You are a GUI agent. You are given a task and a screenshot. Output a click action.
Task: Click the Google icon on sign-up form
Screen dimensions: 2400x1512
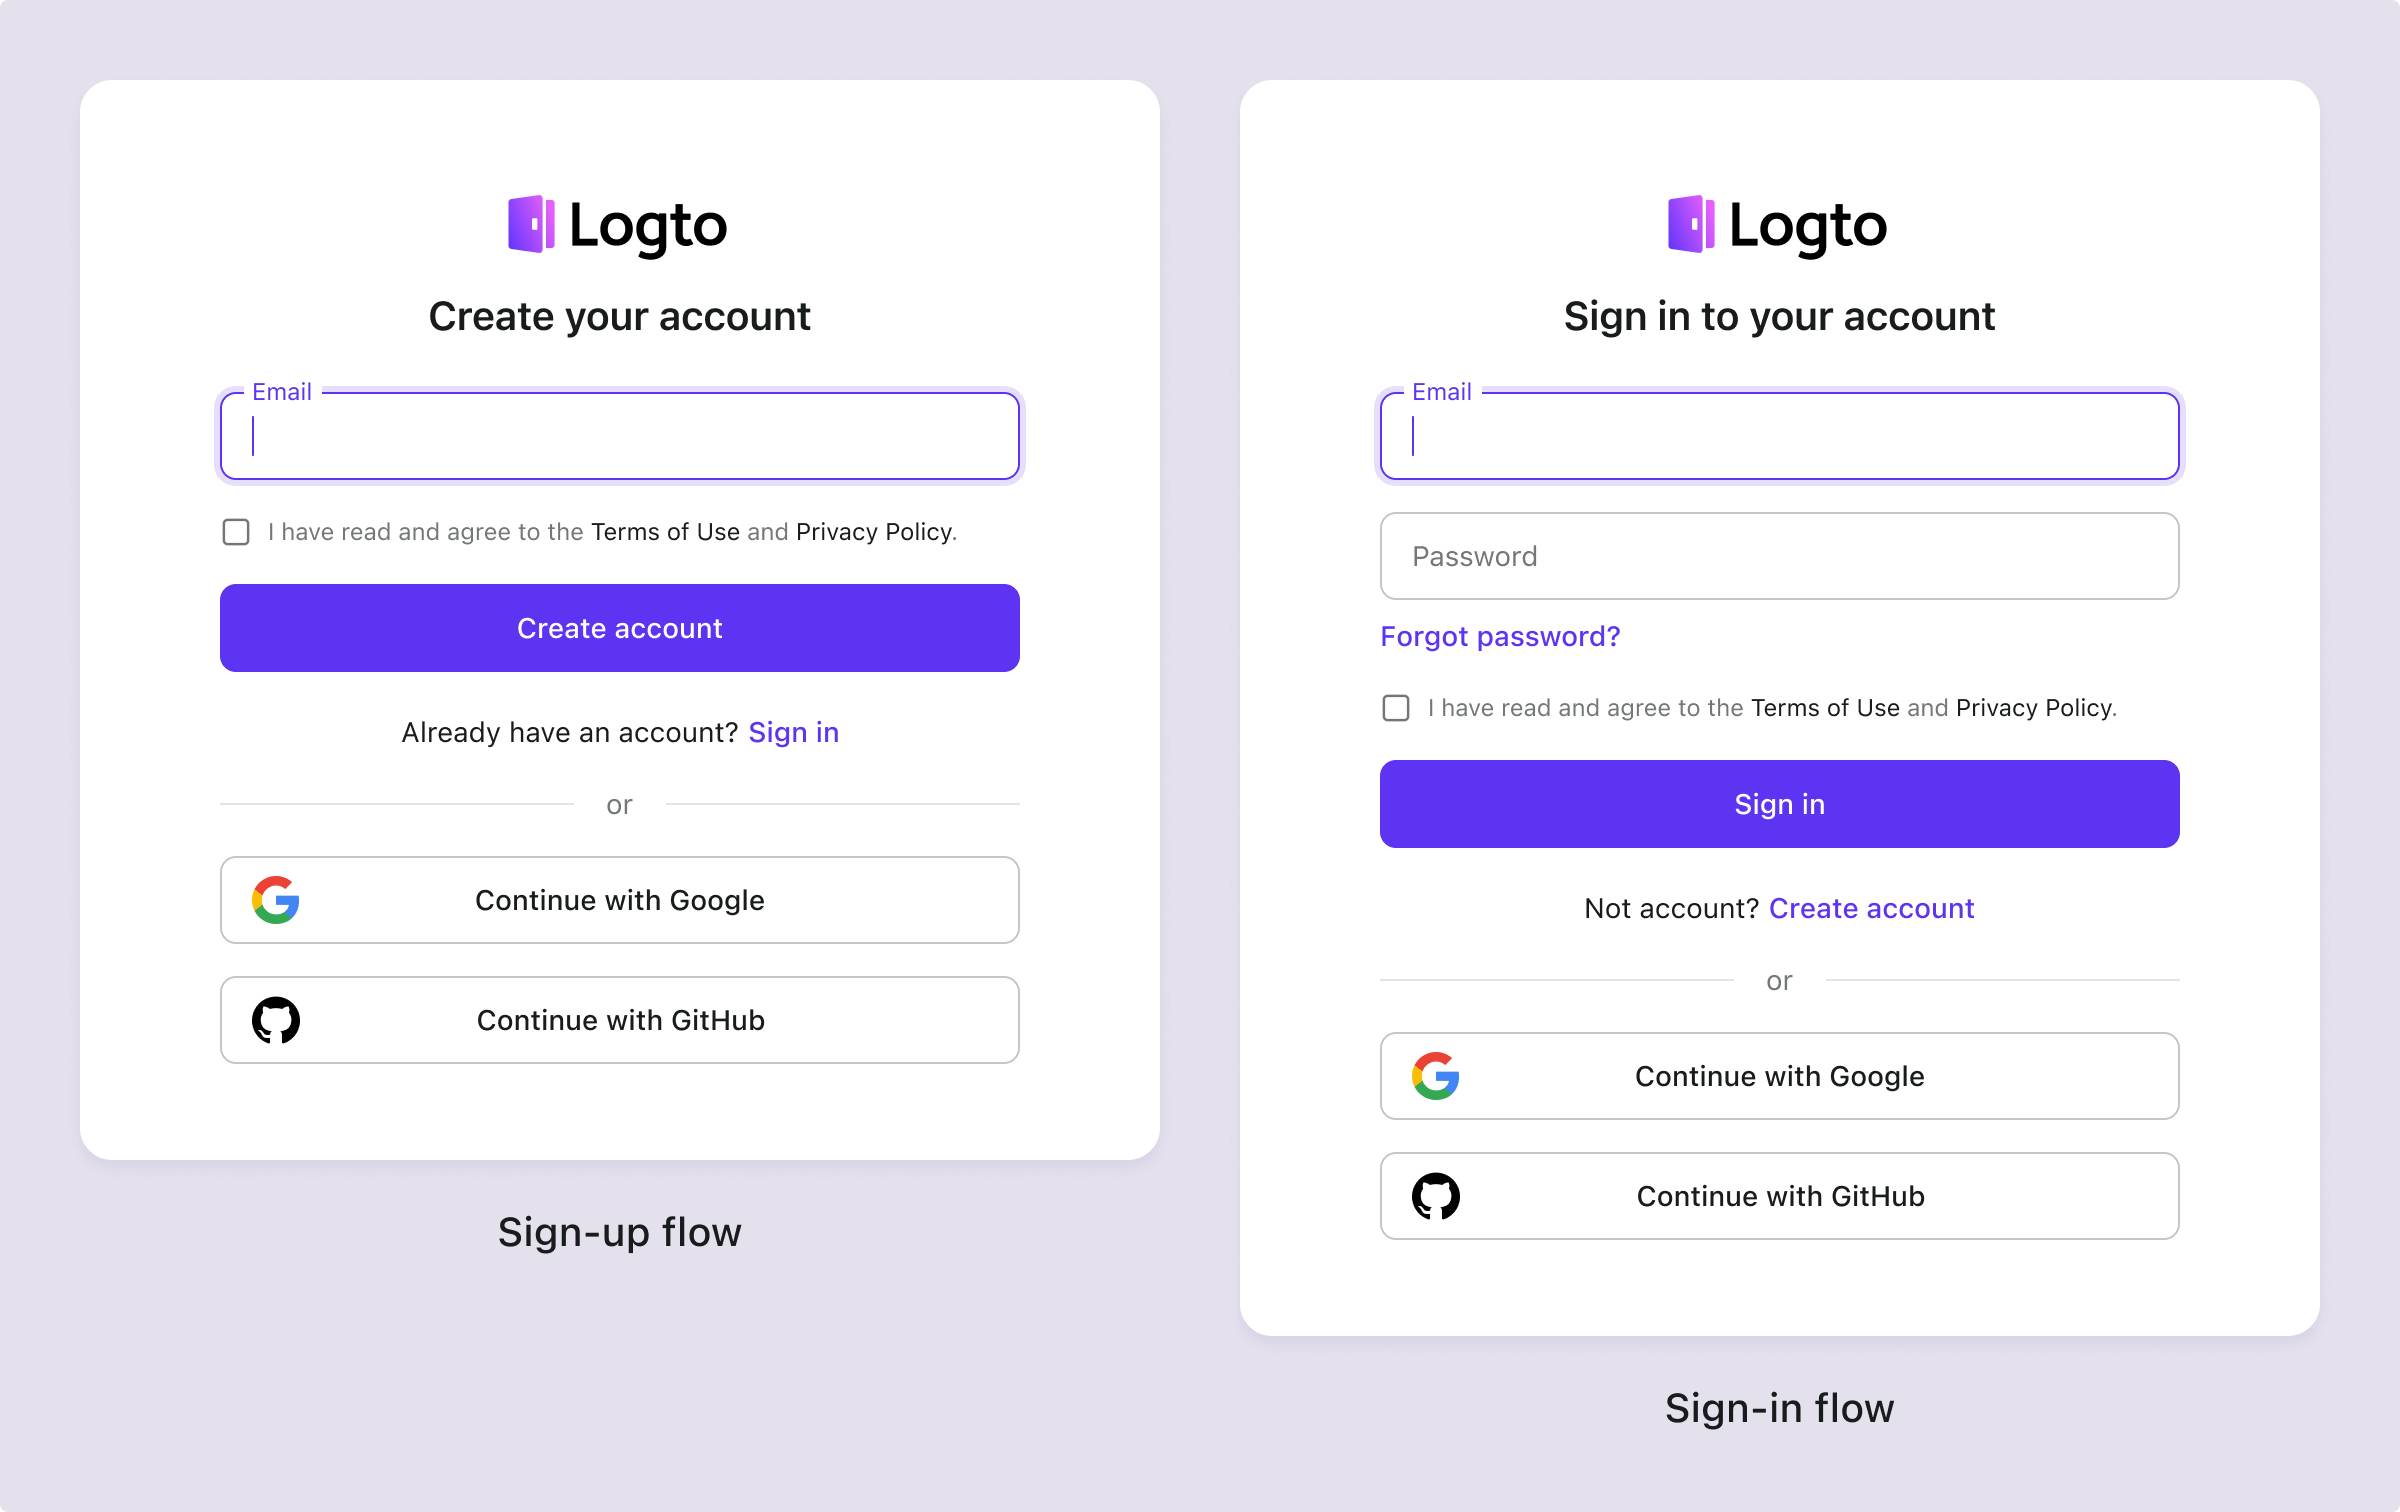click(x=277, y=901)
